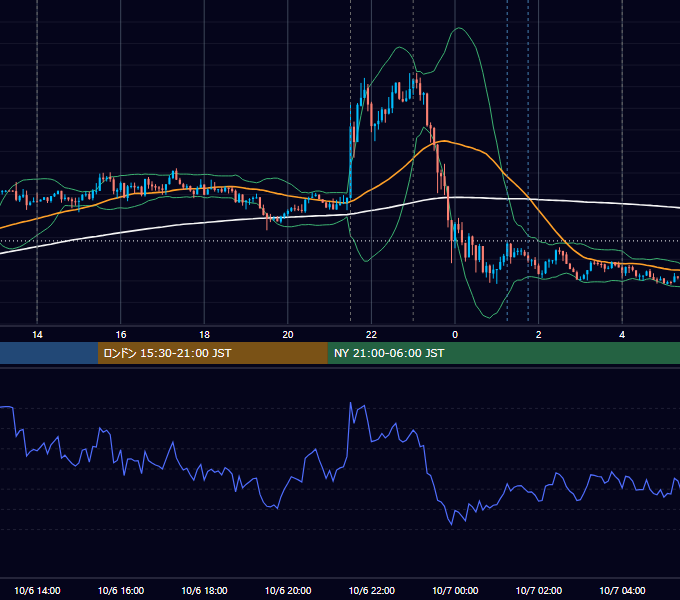This screenshot has width=680, height=600.
Task: Click the NY 21:00-06:00 JST session band
Action: pos(503,353)
